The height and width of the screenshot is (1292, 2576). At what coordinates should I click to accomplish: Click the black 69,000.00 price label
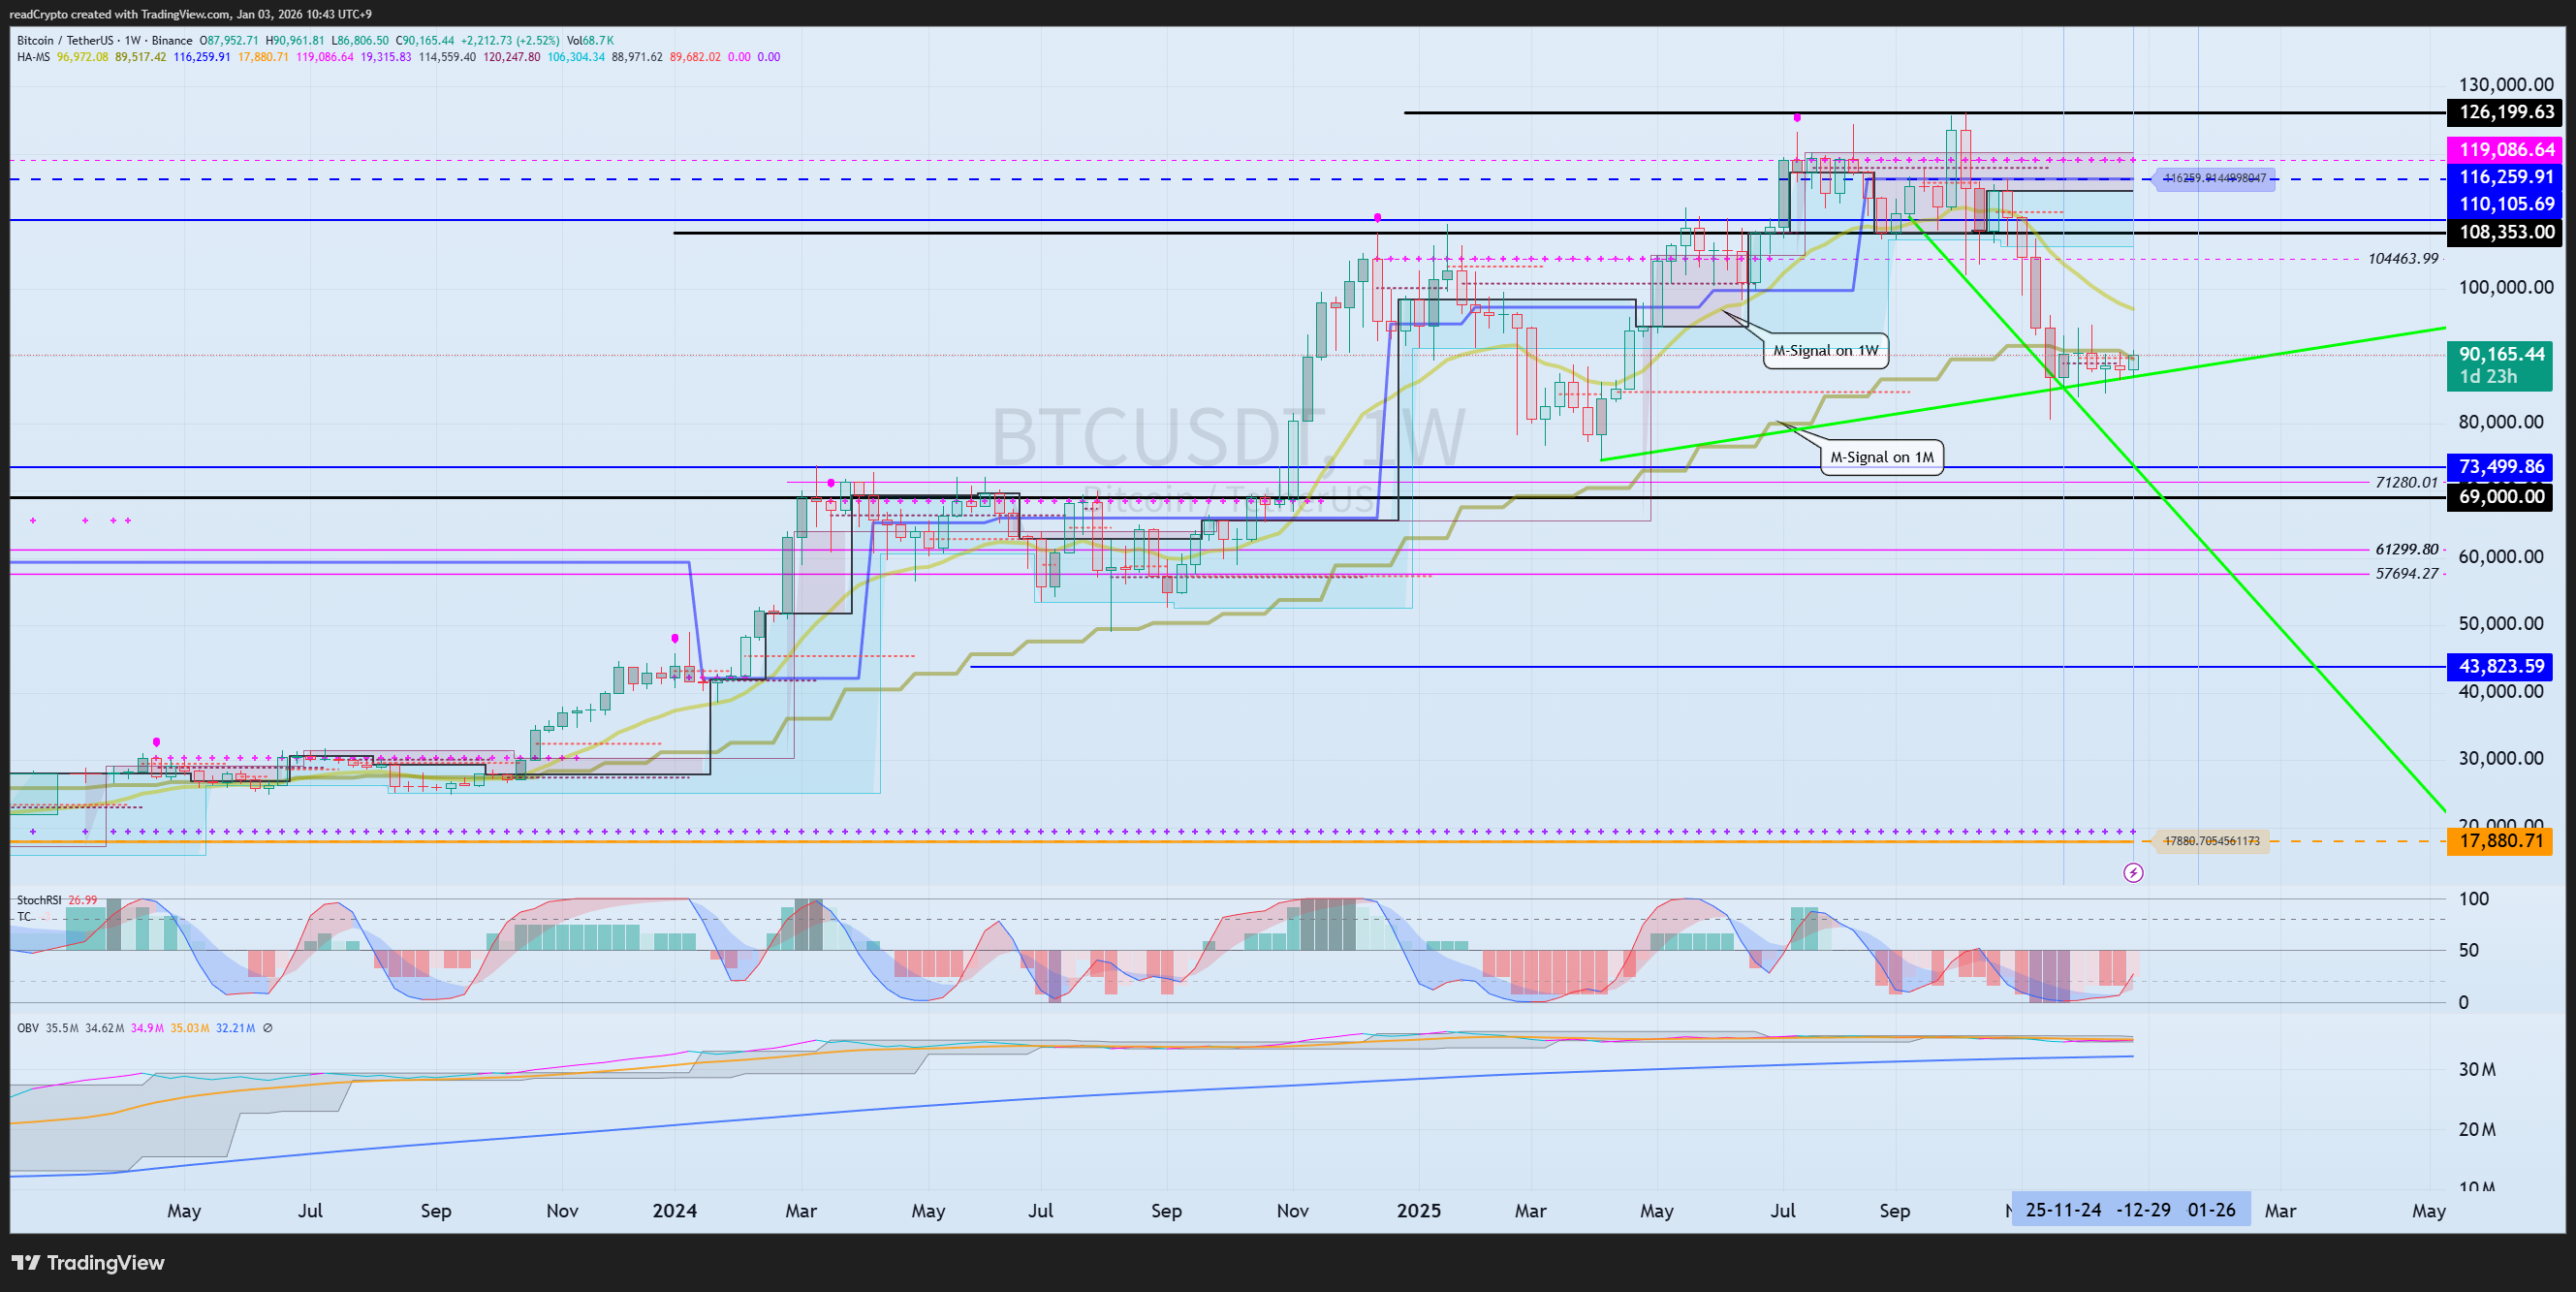point(2500,497)
